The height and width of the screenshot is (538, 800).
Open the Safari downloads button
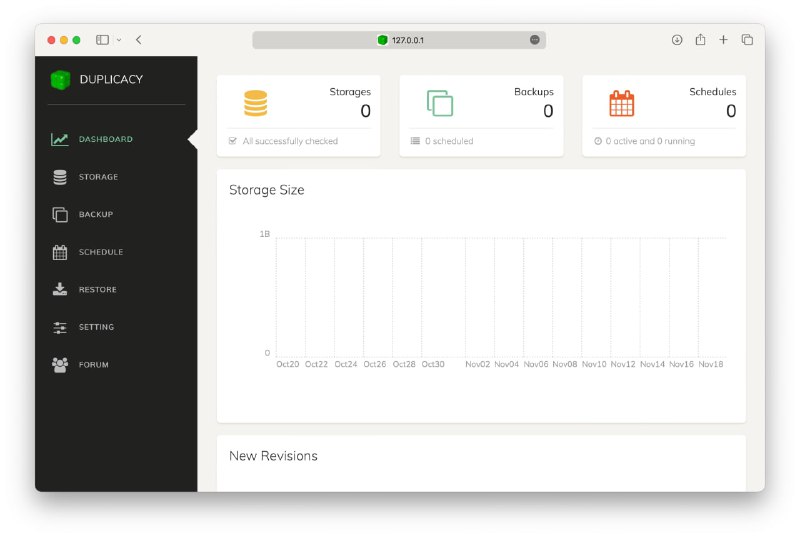pyautogui.click(x=677, y=40)
